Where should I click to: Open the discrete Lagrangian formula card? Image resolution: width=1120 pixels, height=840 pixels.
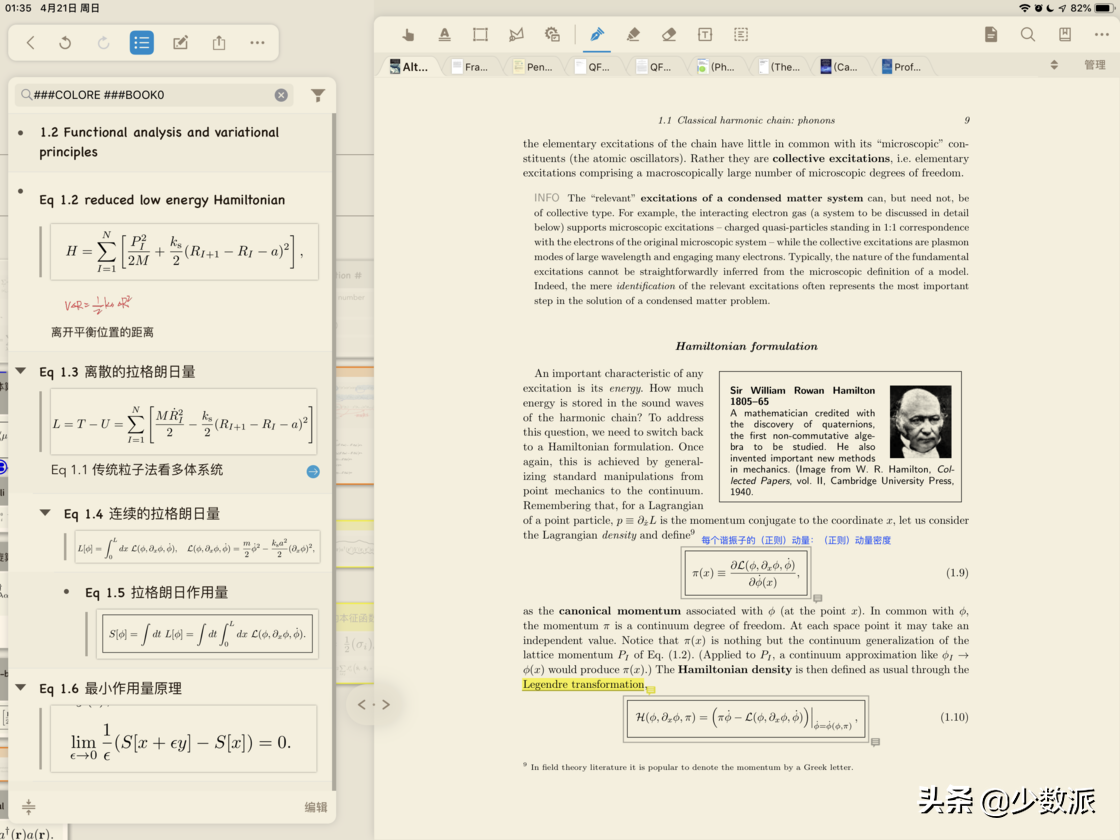[x=183, y=421]
